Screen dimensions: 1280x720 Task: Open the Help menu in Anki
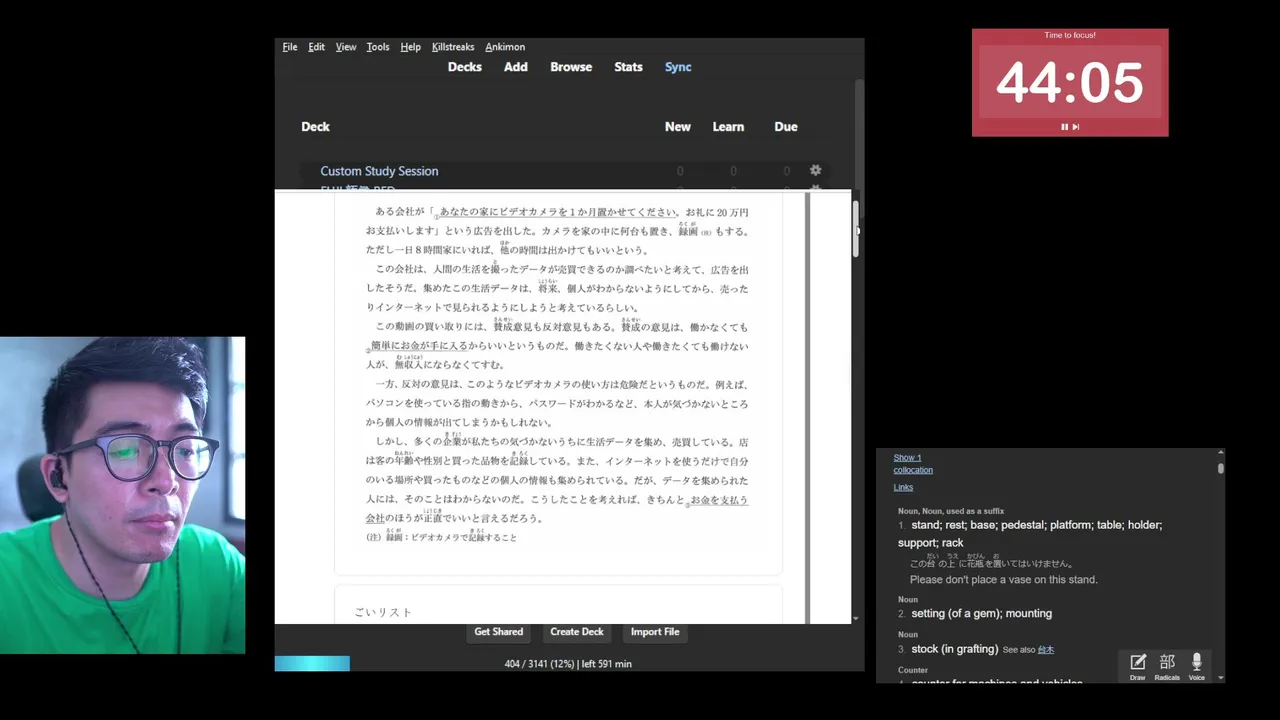[410, 47]
